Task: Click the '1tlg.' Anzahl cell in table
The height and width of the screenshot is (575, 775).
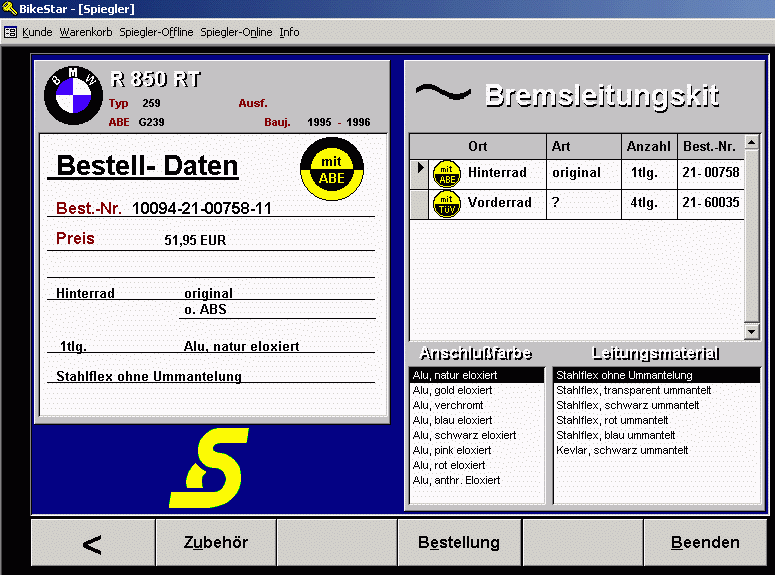Action: point(649,174)
